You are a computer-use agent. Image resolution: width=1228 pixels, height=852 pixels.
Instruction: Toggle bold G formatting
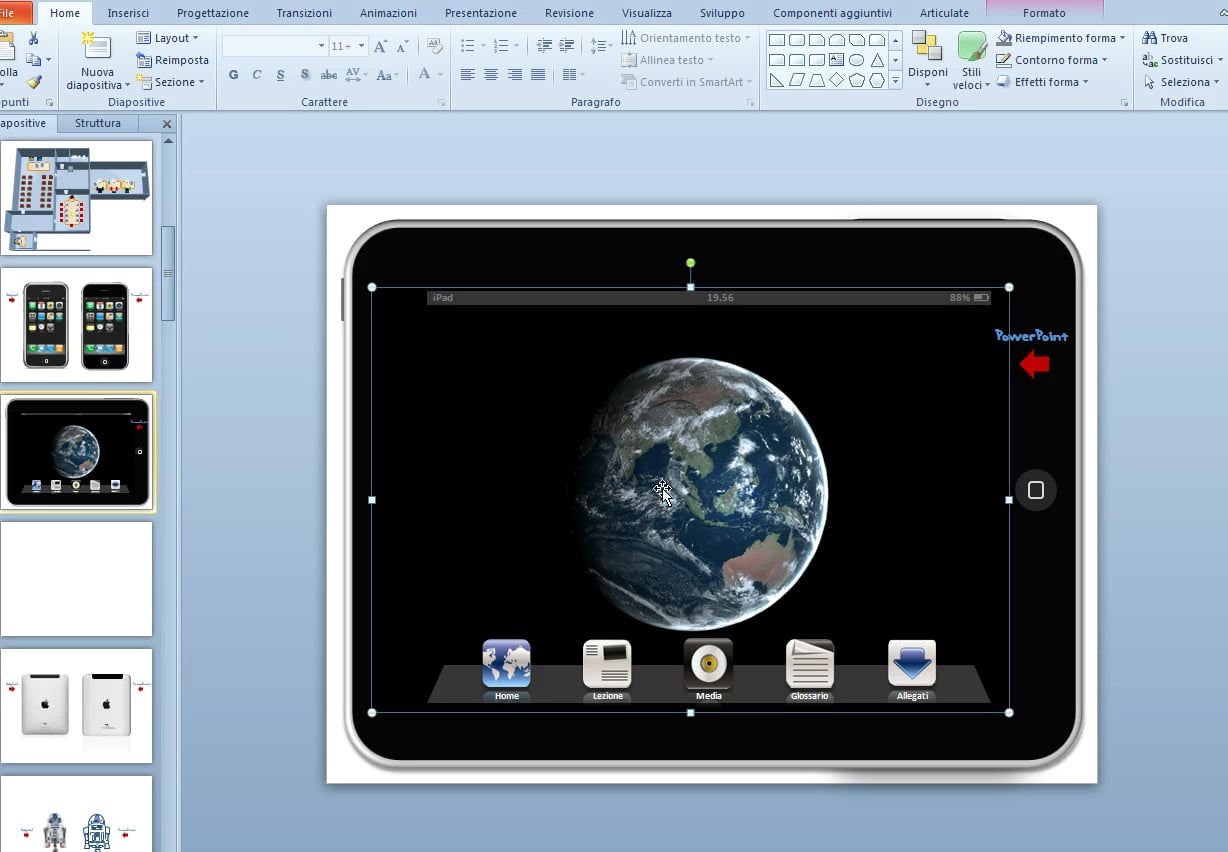tap(234, 75)
